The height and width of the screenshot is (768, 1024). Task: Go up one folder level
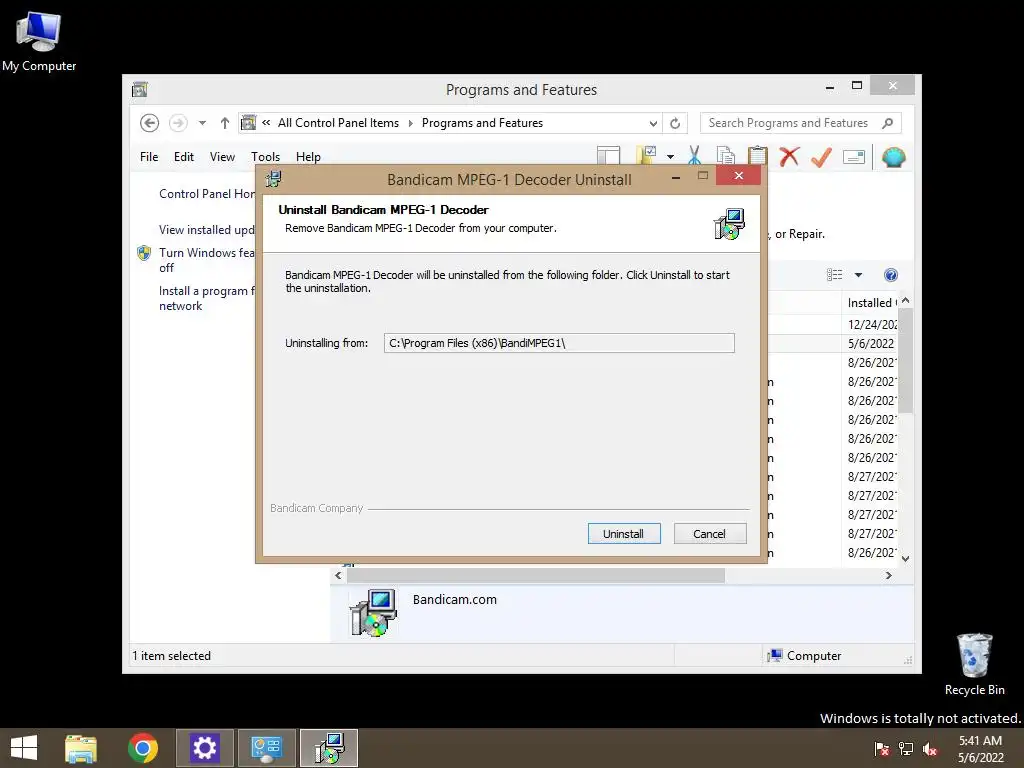click(225, 123)
